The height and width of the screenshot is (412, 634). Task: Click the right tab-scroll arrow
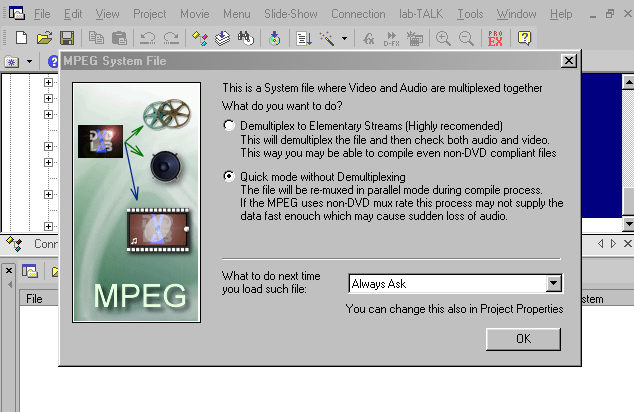[x=613, y=243]
